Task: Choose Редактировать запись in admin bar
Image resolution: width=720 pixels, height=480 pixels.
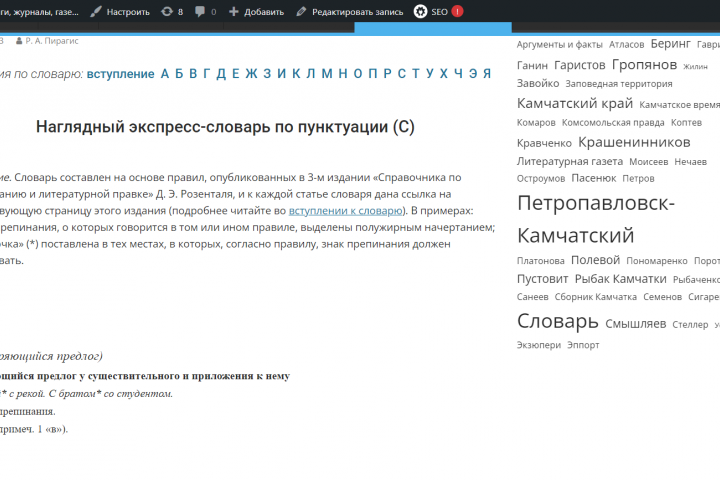Action: pyautogui.click(x=350, y=12)
